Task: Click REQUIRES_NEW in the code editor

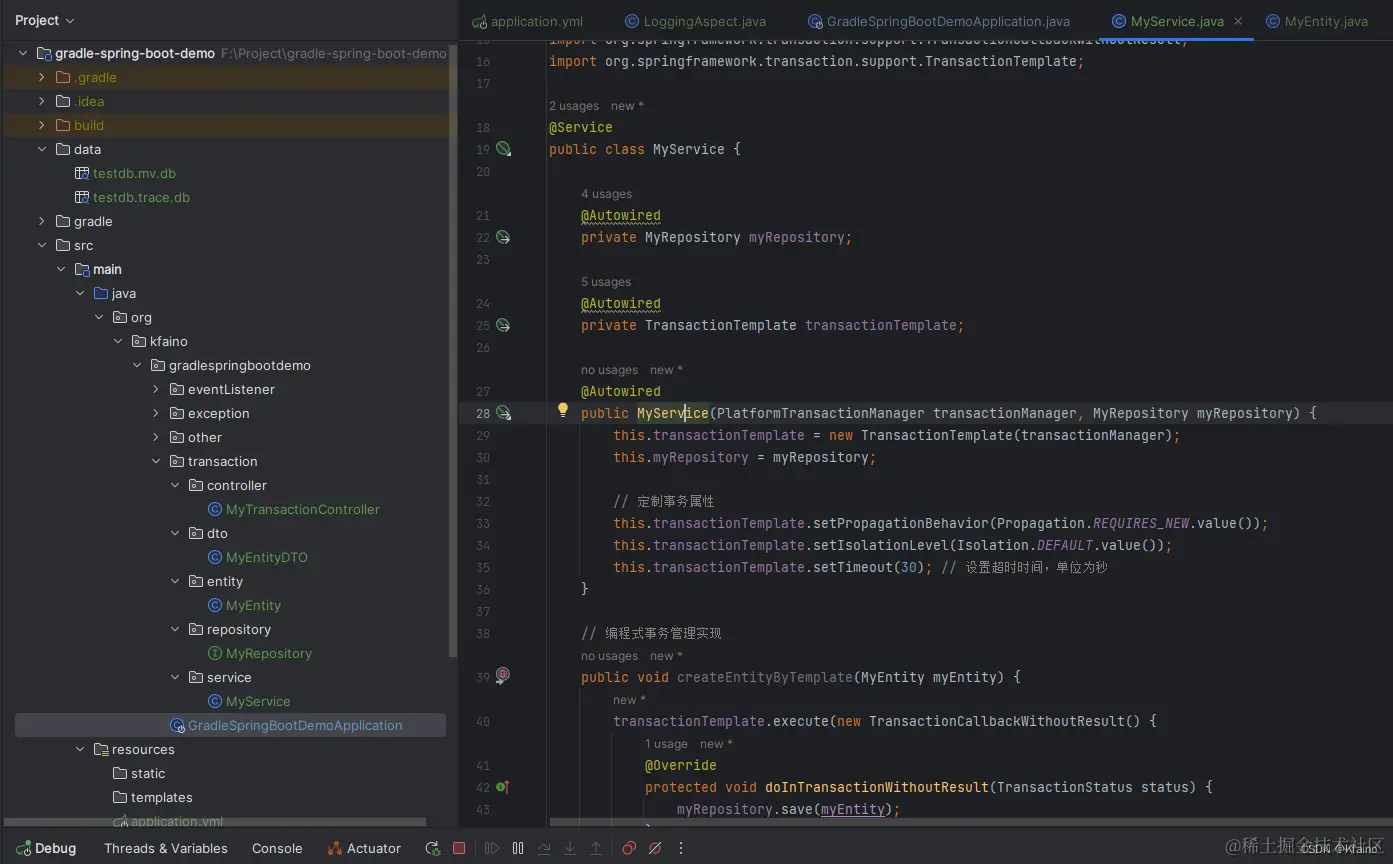Action: 1141,523
